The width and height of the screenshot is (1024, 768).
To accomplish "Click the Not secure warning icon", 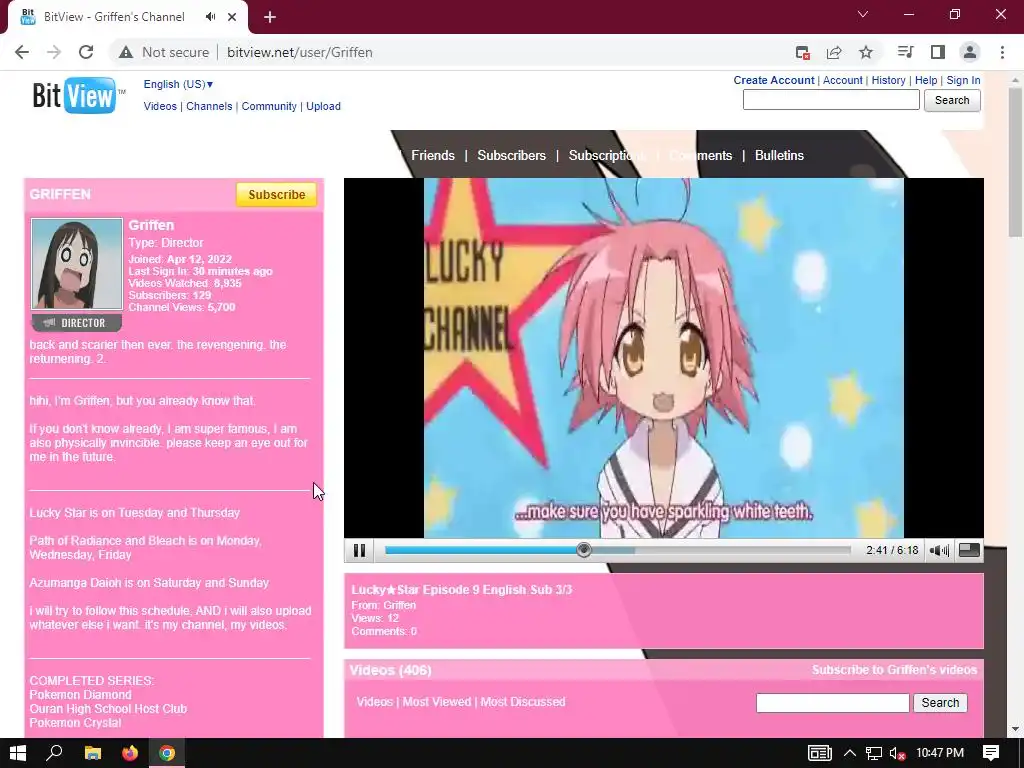I will pyautogui.click(x=126, y=52).
